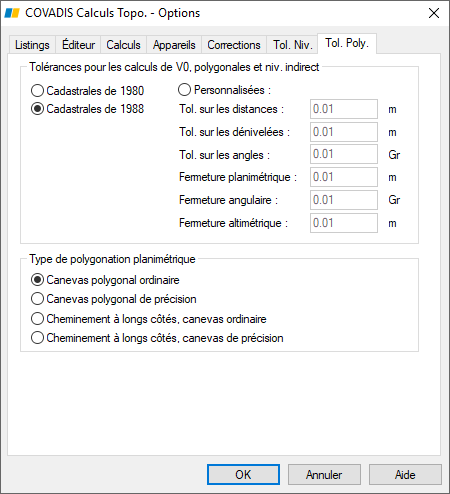Click the Annuler button
450x494 pixels.
click(x=324, y=475)
